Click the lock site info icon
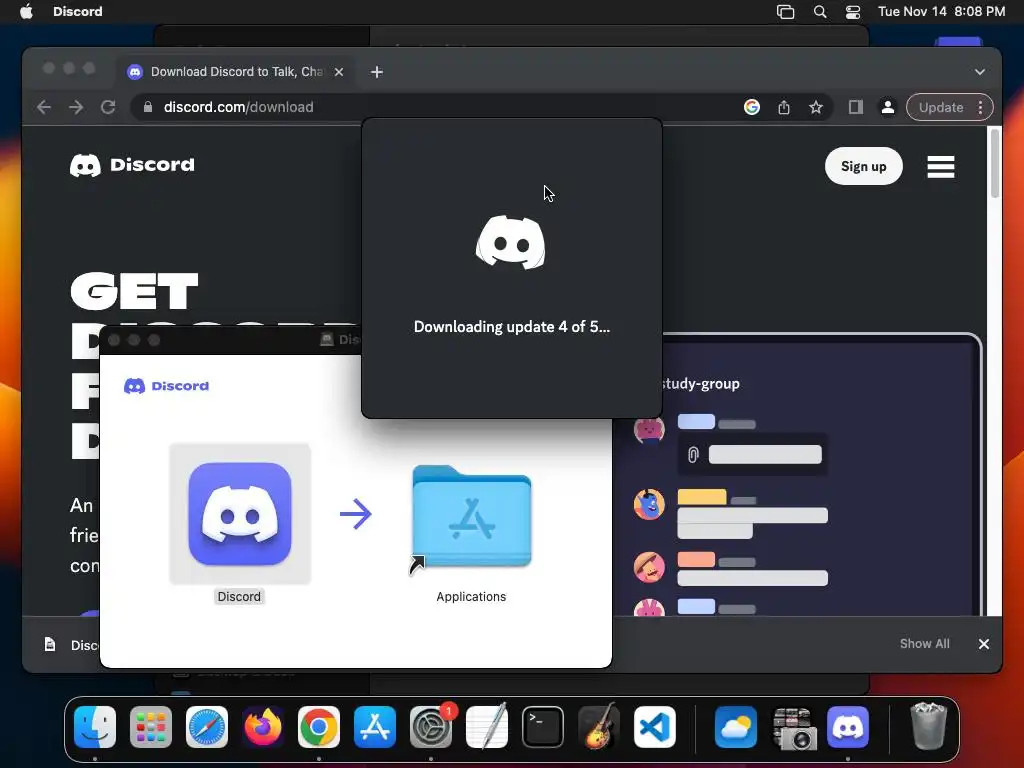 (148, 107)
